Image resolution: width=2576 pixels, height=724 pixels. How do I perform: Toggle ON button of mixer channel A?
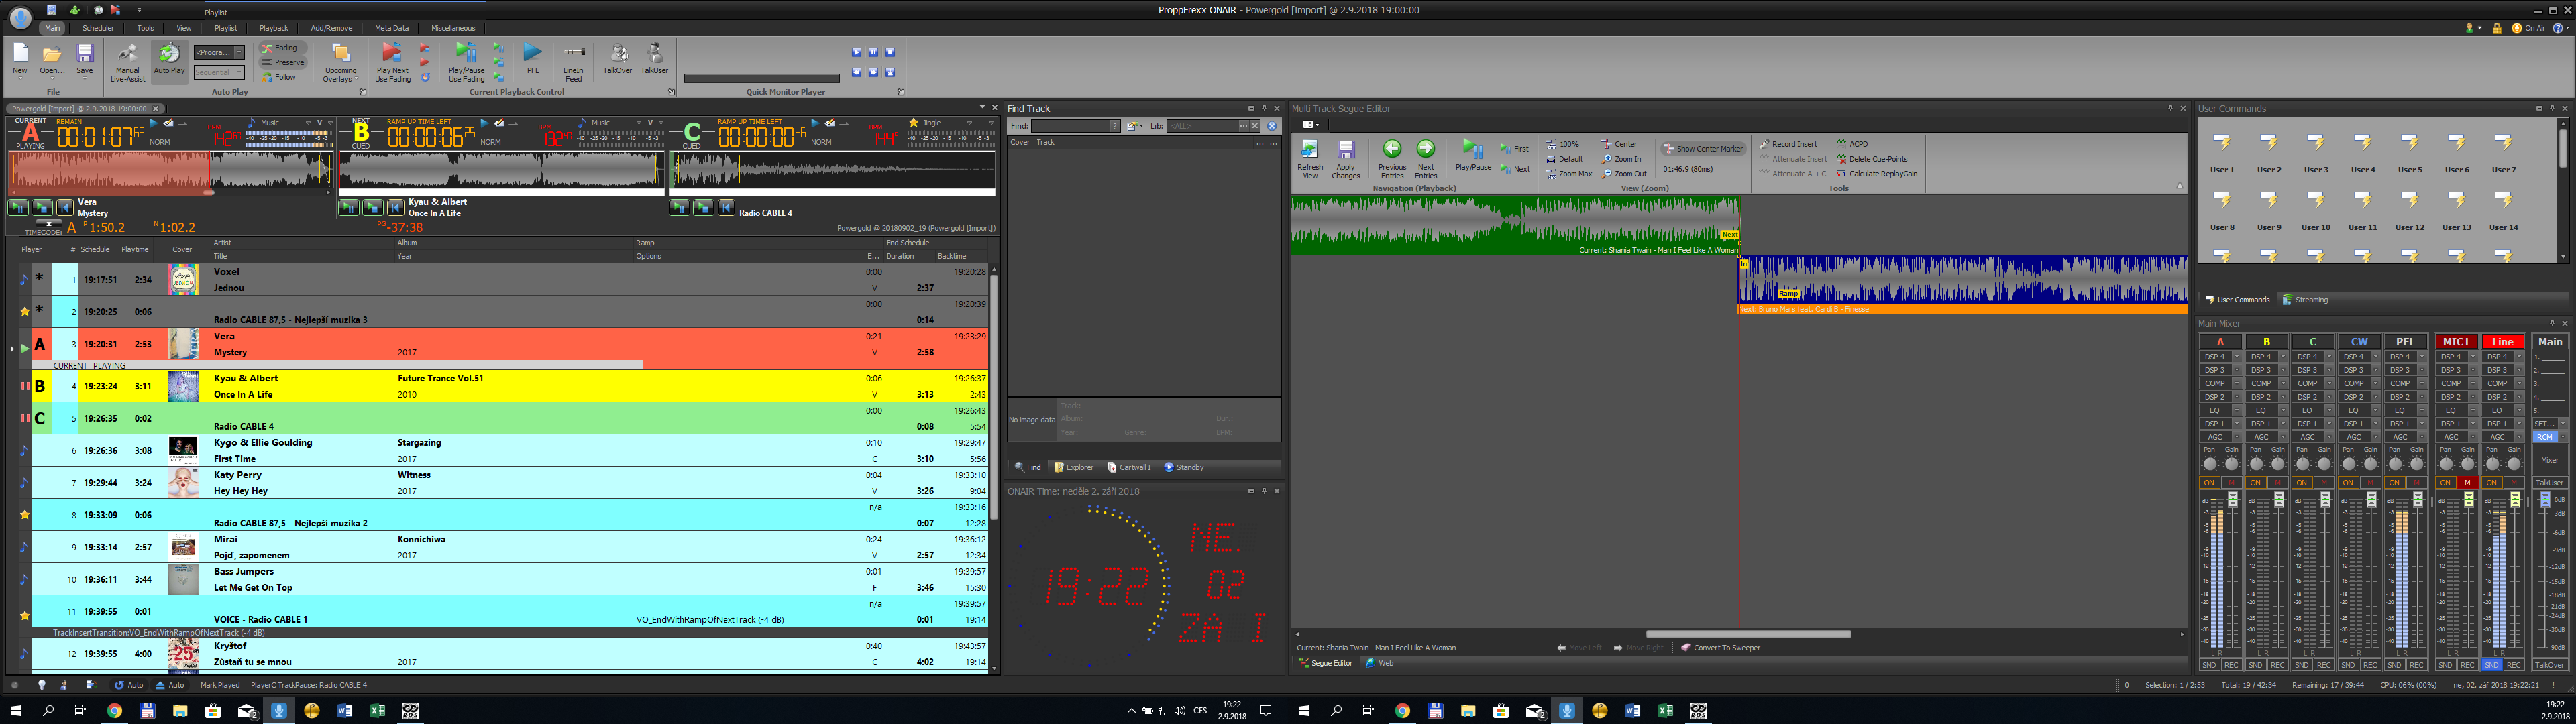2209,483
